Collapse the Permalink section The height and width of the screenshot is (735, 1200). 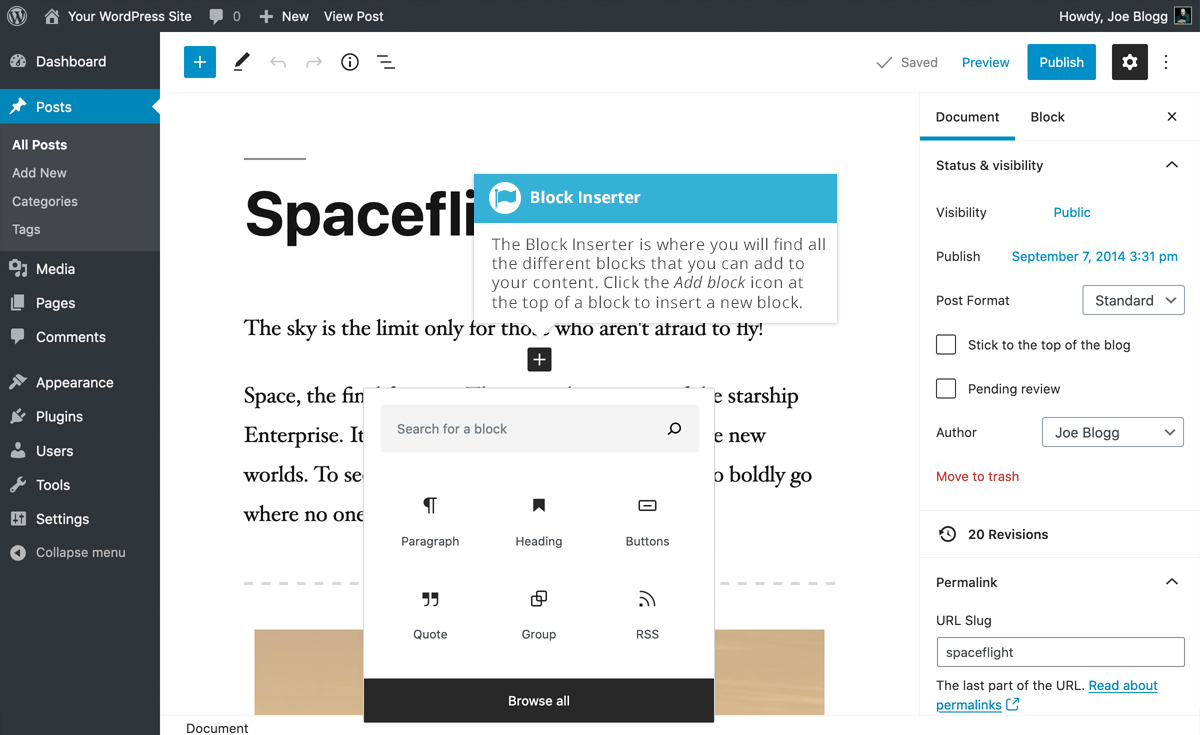pyautogui.click(x=1172, y=582)
